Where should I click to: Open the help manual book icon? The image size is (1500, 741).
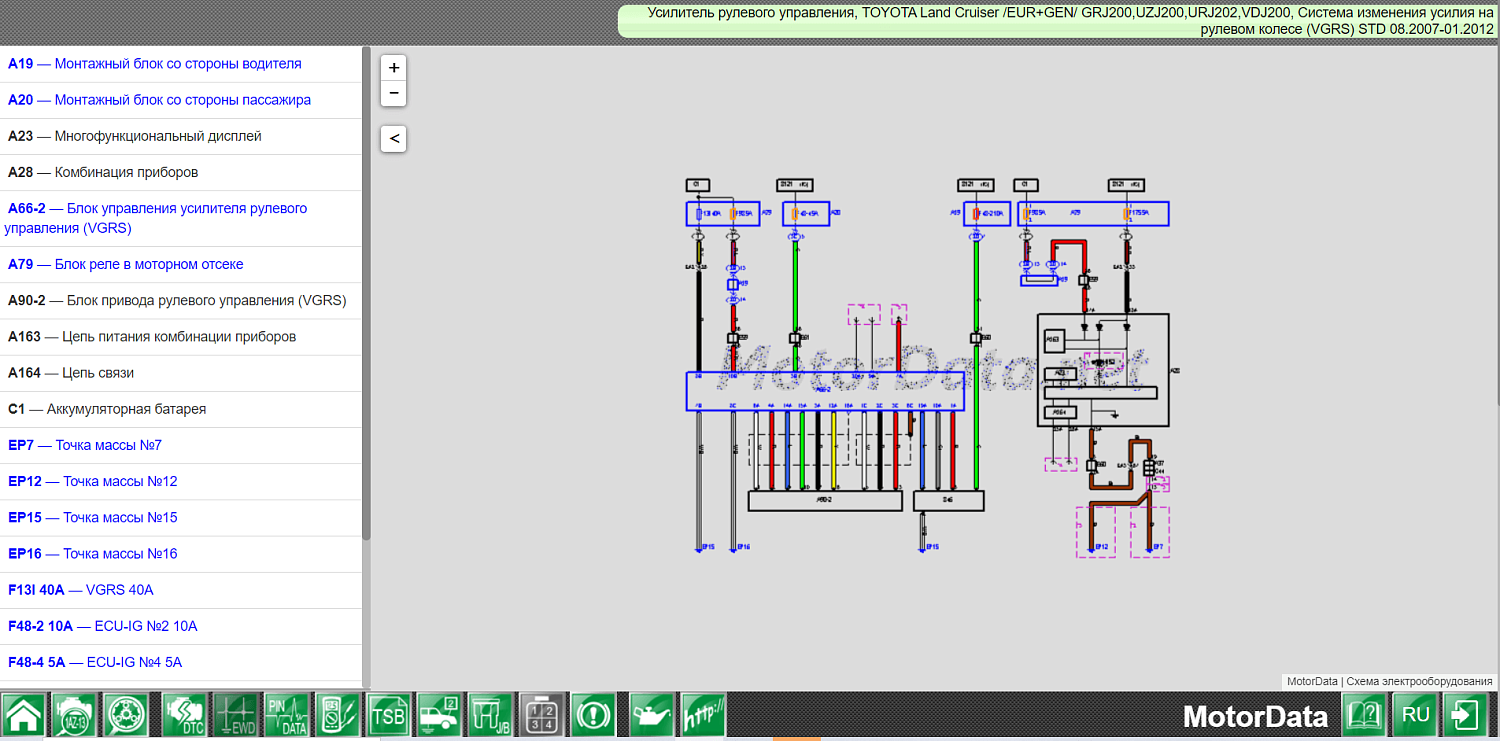pyautogui.click(x=1364, y=716)
